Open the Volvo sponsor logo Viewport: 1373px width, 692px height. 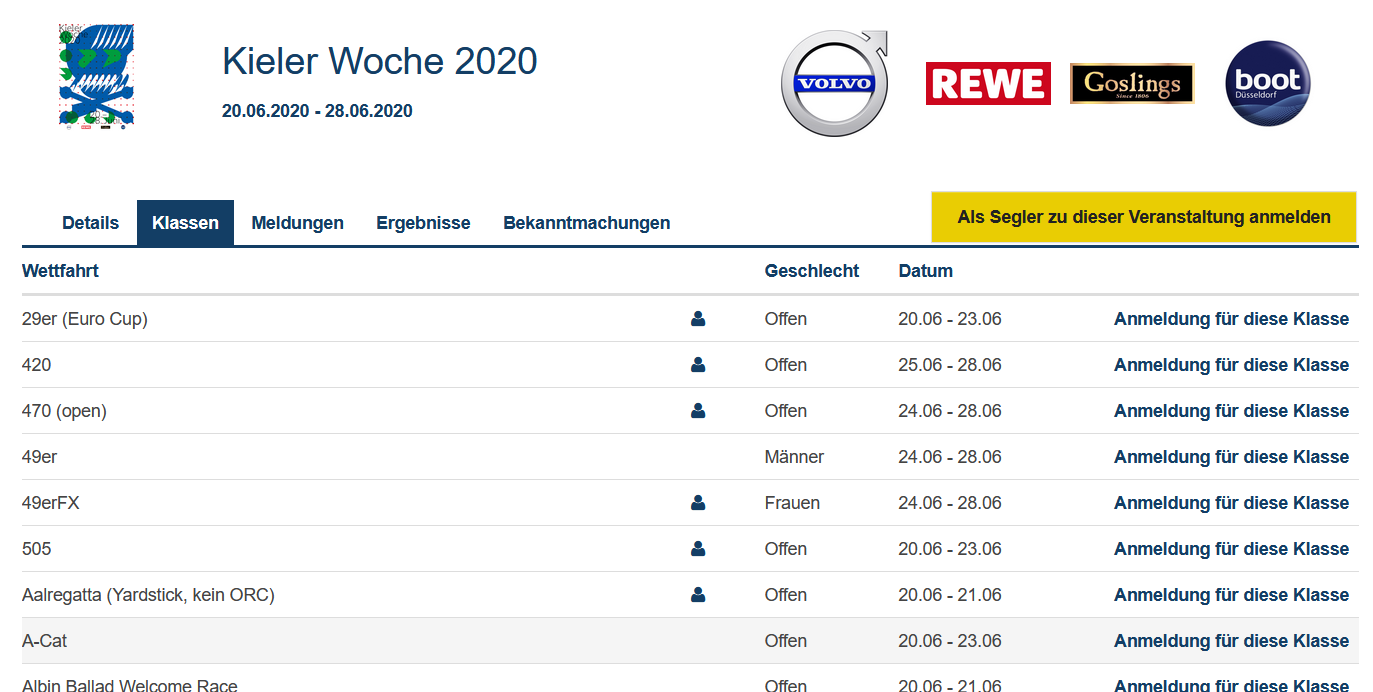[x=834, y=84]
